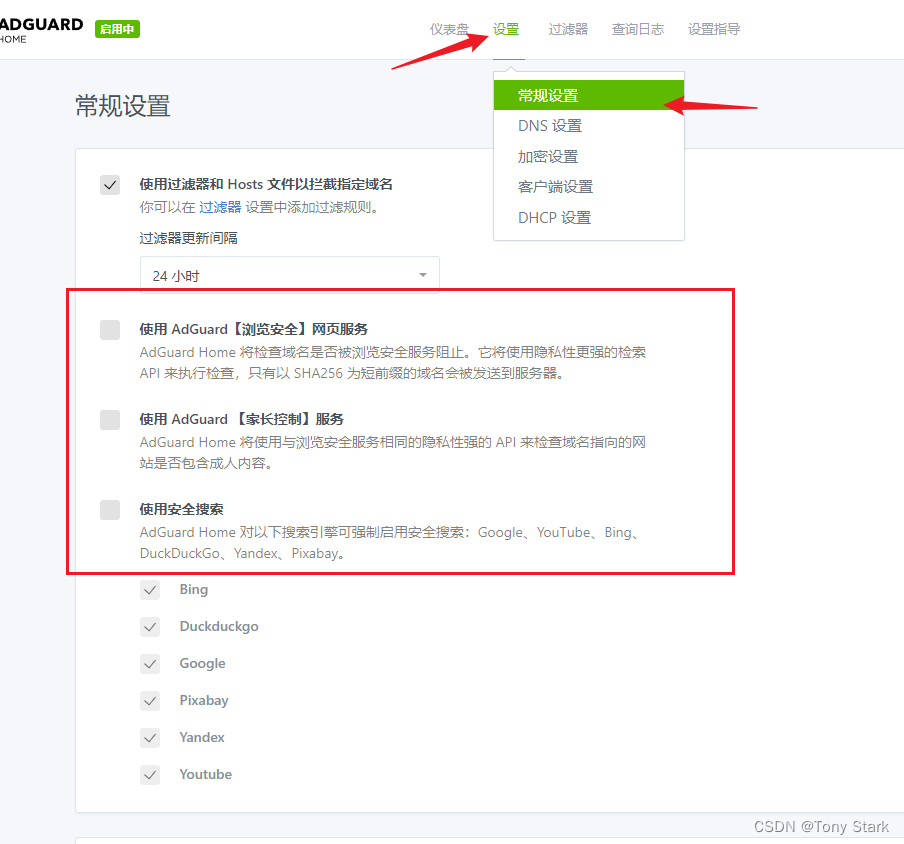Open the 24 小时 update interval dropdown
The image size is (904, 844).
pos(289,276)
